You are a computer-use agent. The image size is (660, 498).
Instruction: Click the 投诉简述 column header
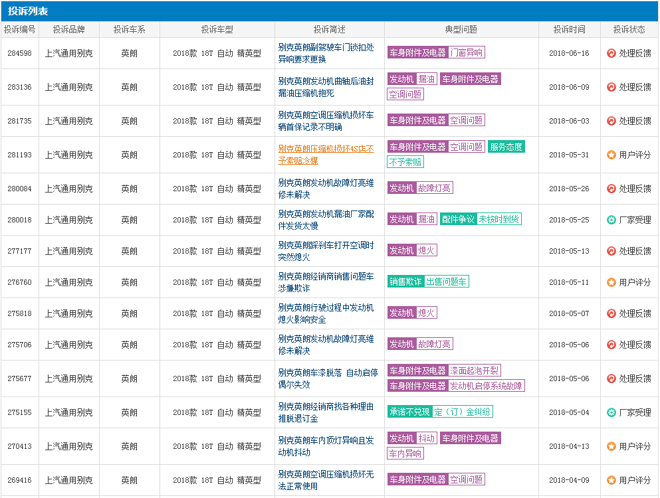coord(329,29)
